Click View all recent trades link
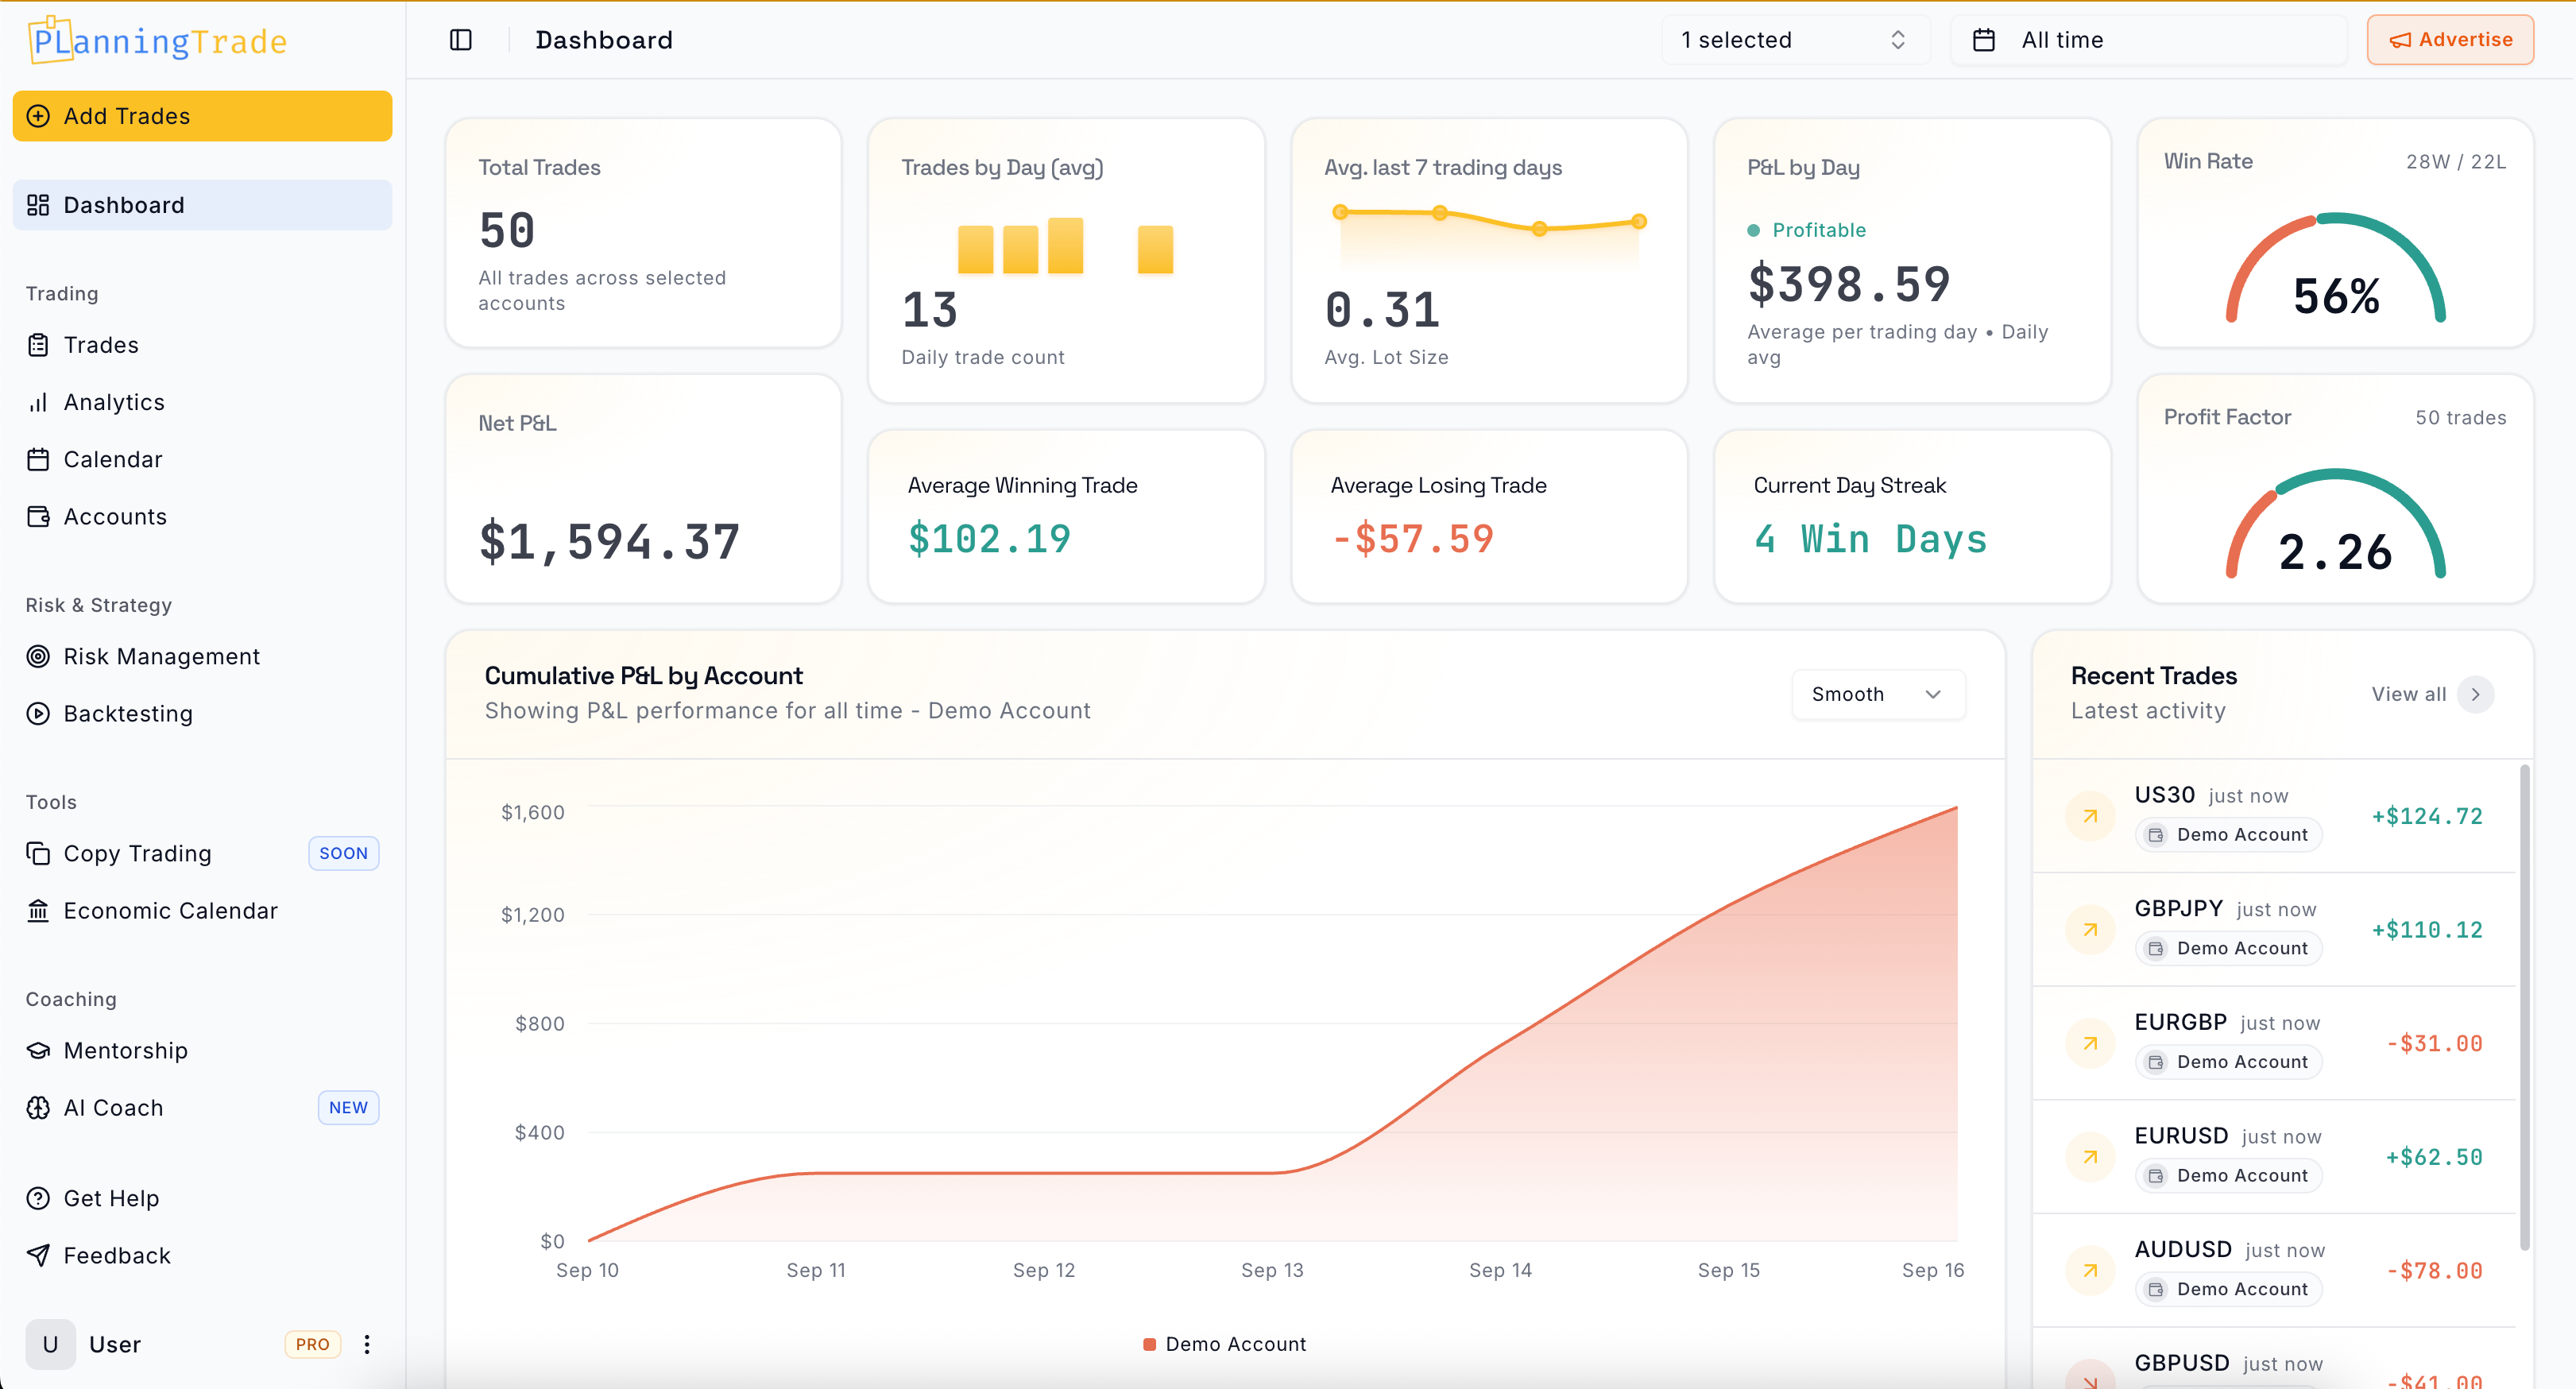 pos(2408,694)
